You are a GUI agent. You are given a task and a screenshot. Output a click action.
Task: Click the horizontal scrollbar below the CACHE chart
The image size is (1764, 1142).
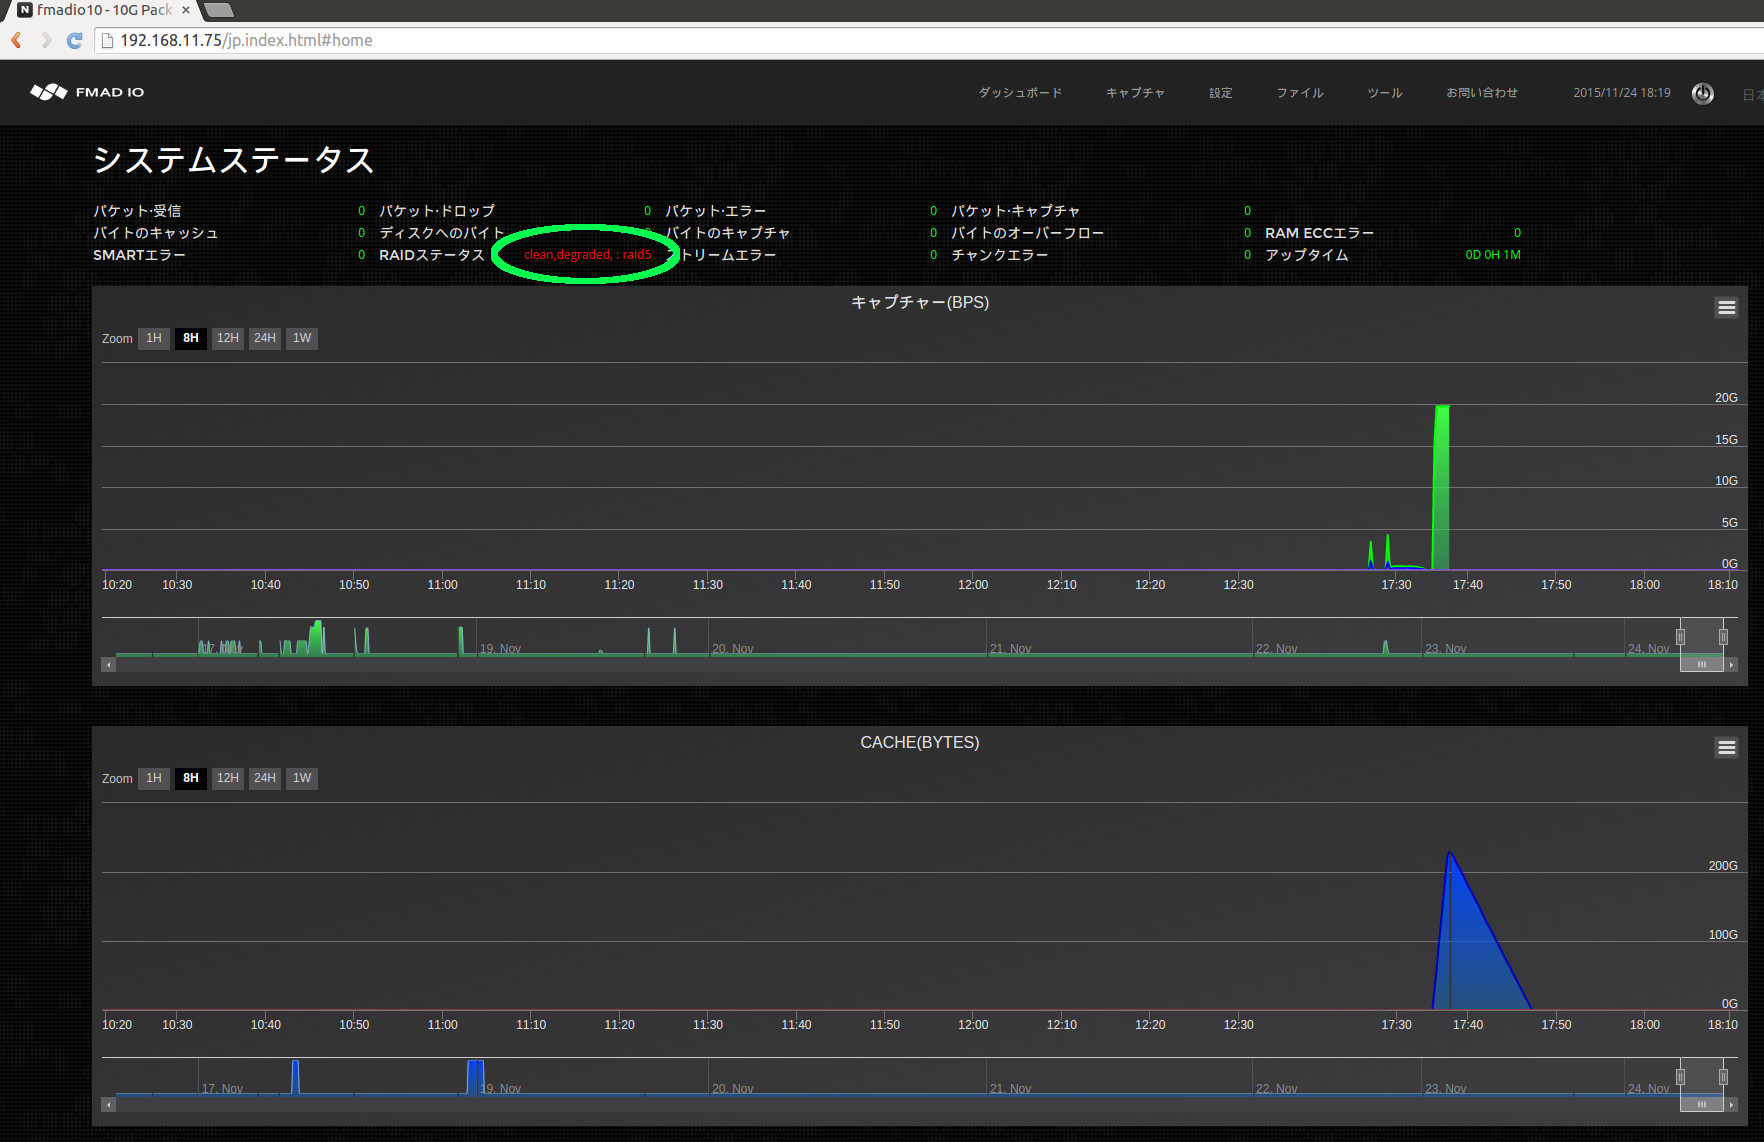click(1701, 1104)
